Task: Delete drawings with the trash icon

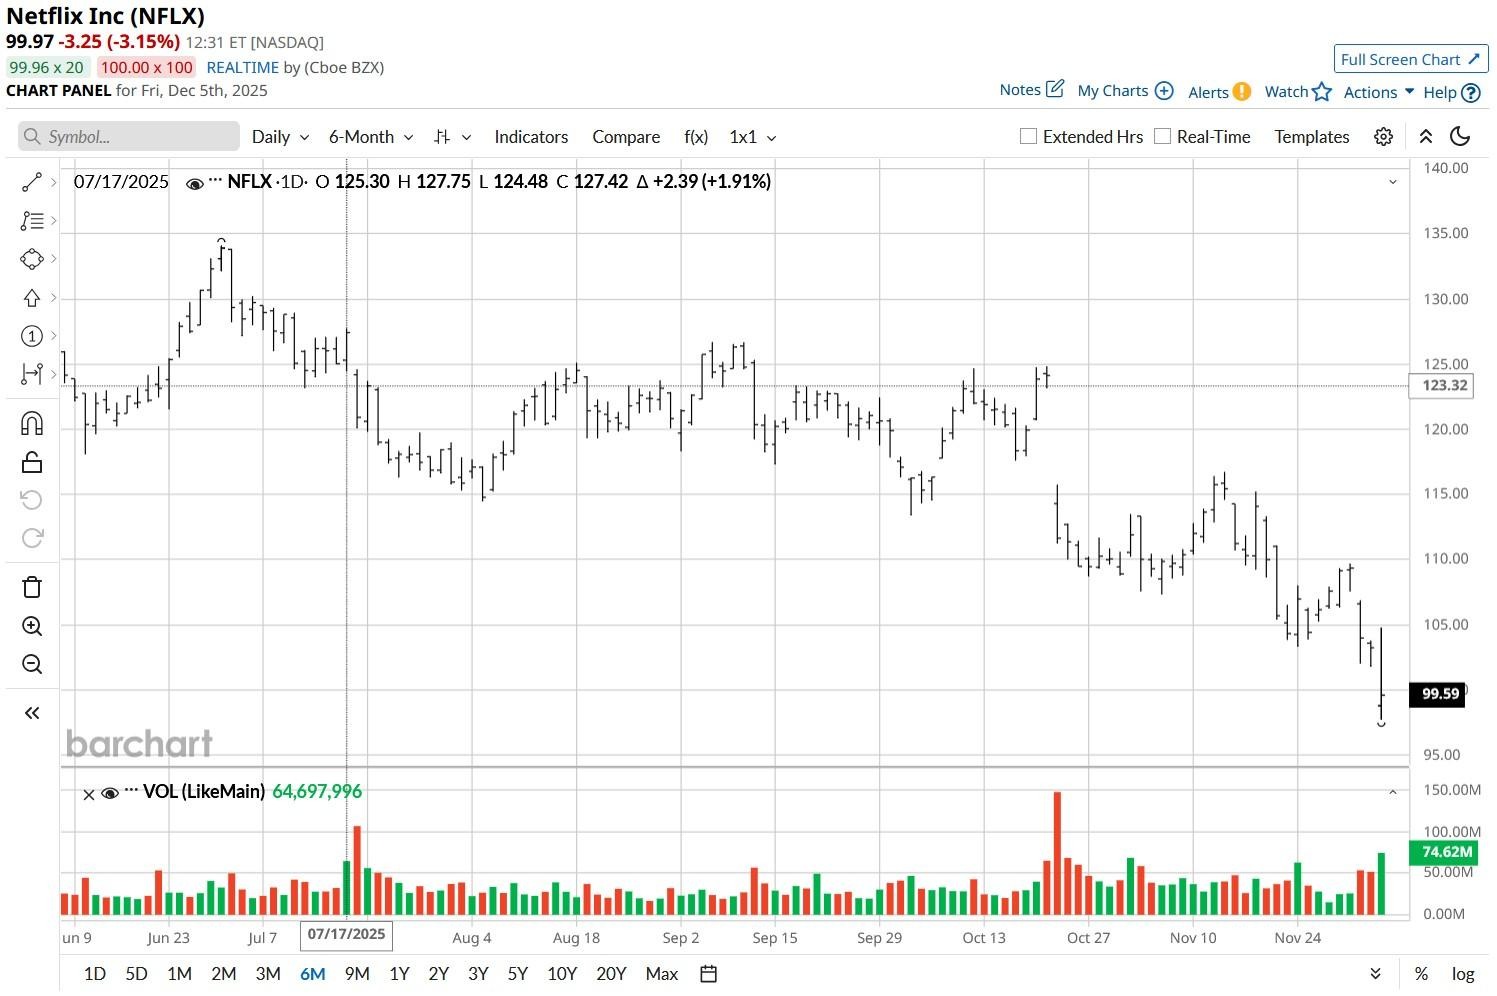Action: 32,587
